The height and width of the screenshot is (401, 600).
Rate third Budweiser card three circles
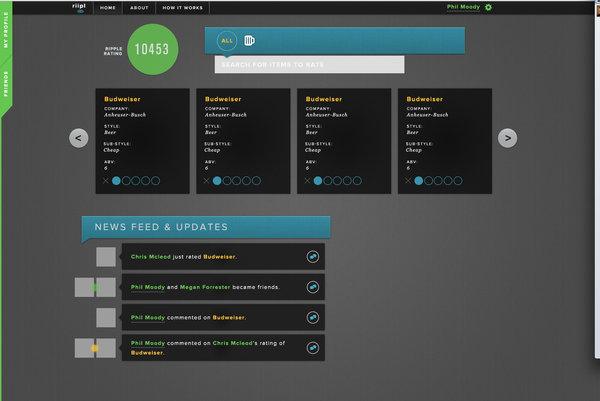[337, 181]
